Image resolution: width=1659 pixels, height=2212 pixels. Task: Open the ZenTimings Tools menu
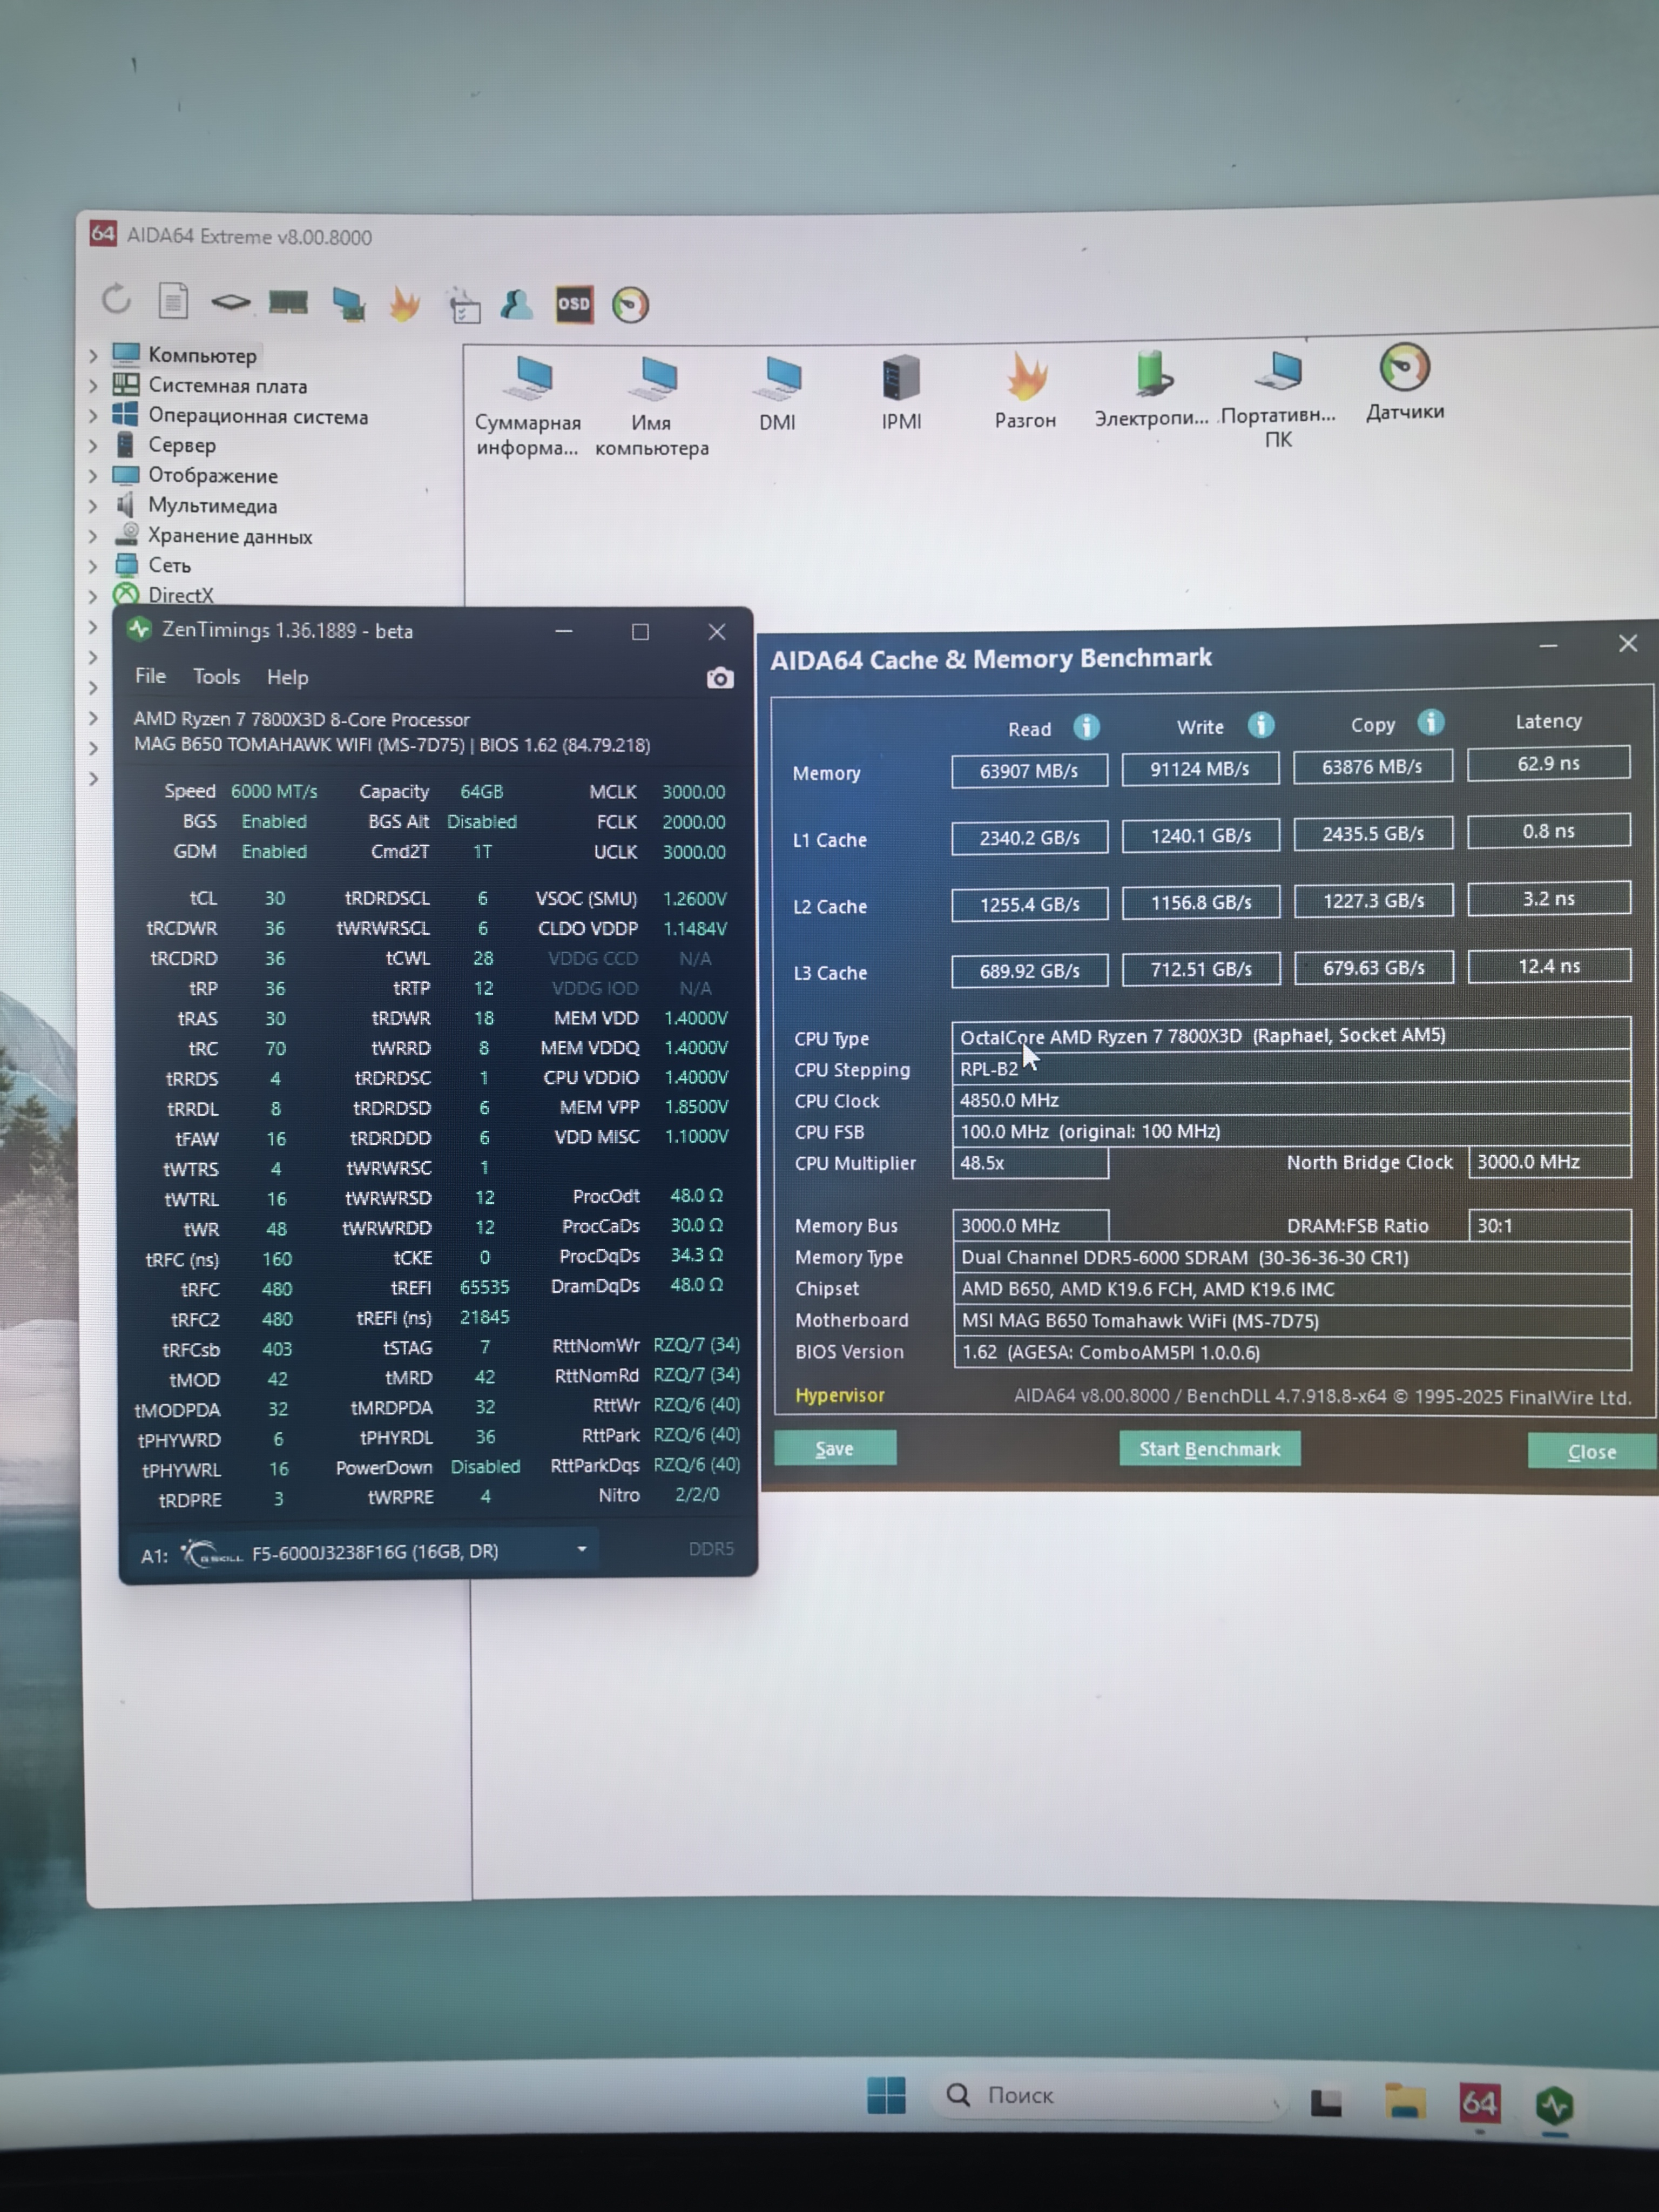[216, 677]
